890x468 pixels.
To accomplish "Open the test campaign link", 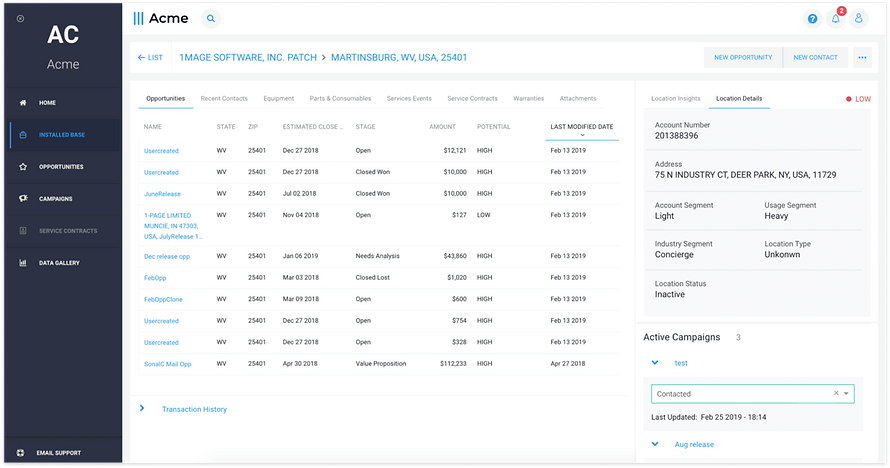I will pos(681,363).
